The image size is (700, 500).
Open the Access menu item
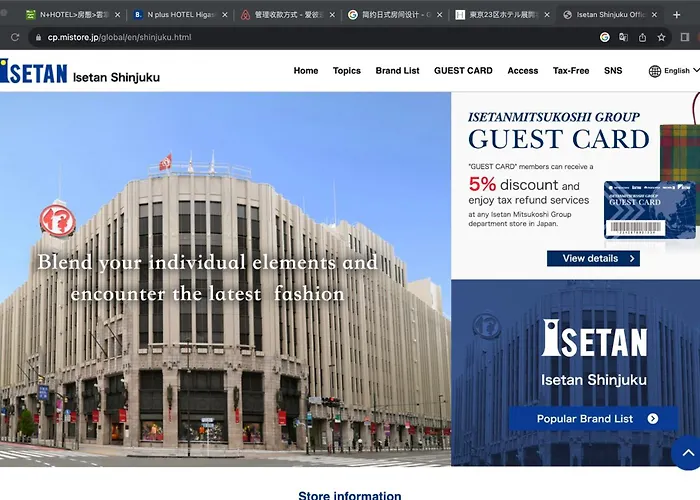point(523,71)
